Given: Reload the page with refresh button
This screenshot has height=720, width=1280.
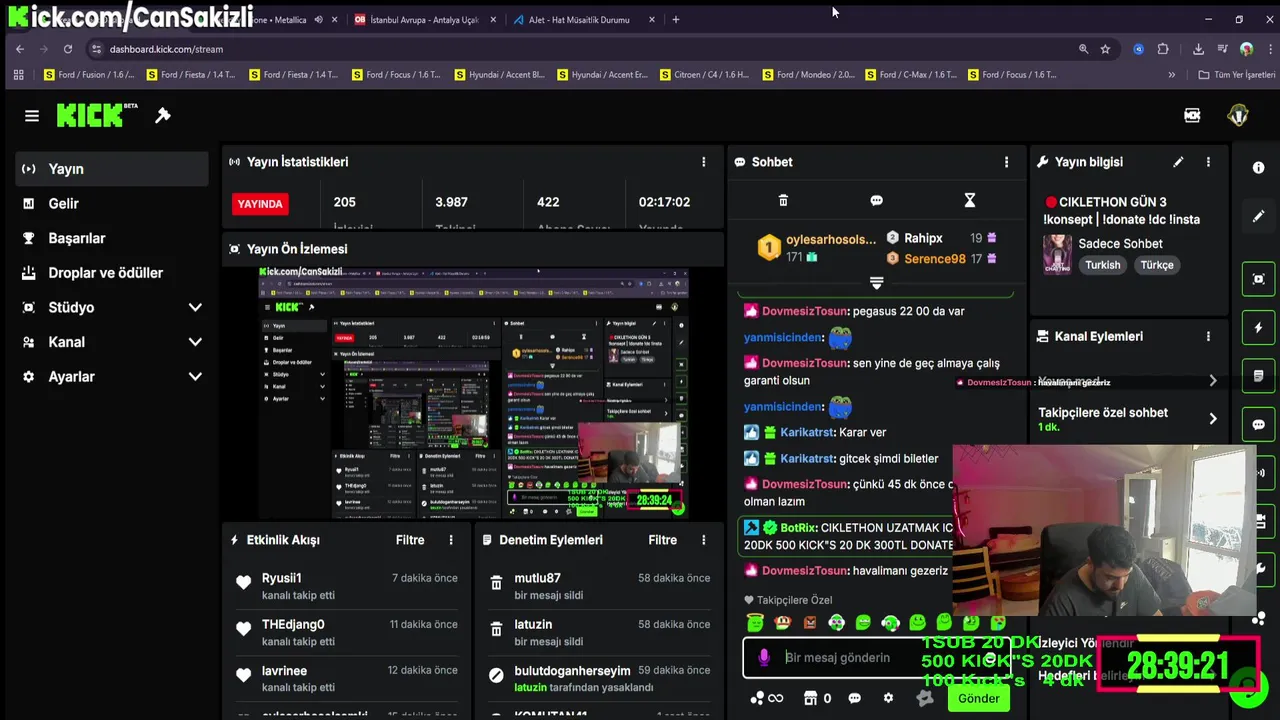Looking at the screenshot, I should tap(68, 49).
